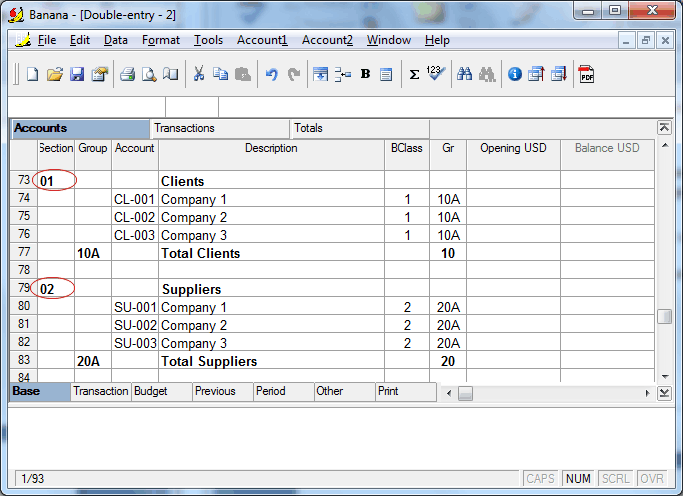Print the document with the printer icon
This screenshot has height=496, width=683.
[127, 74]
